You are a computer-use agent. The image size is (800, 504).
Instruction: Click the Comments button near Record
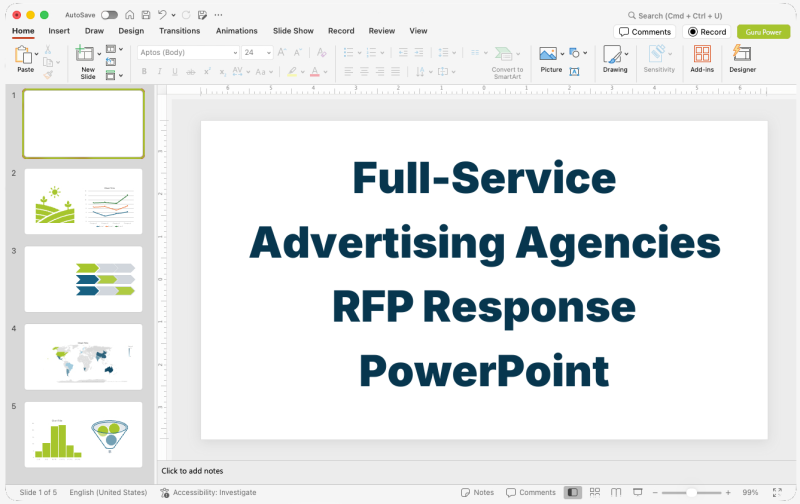tap(644, 32)
